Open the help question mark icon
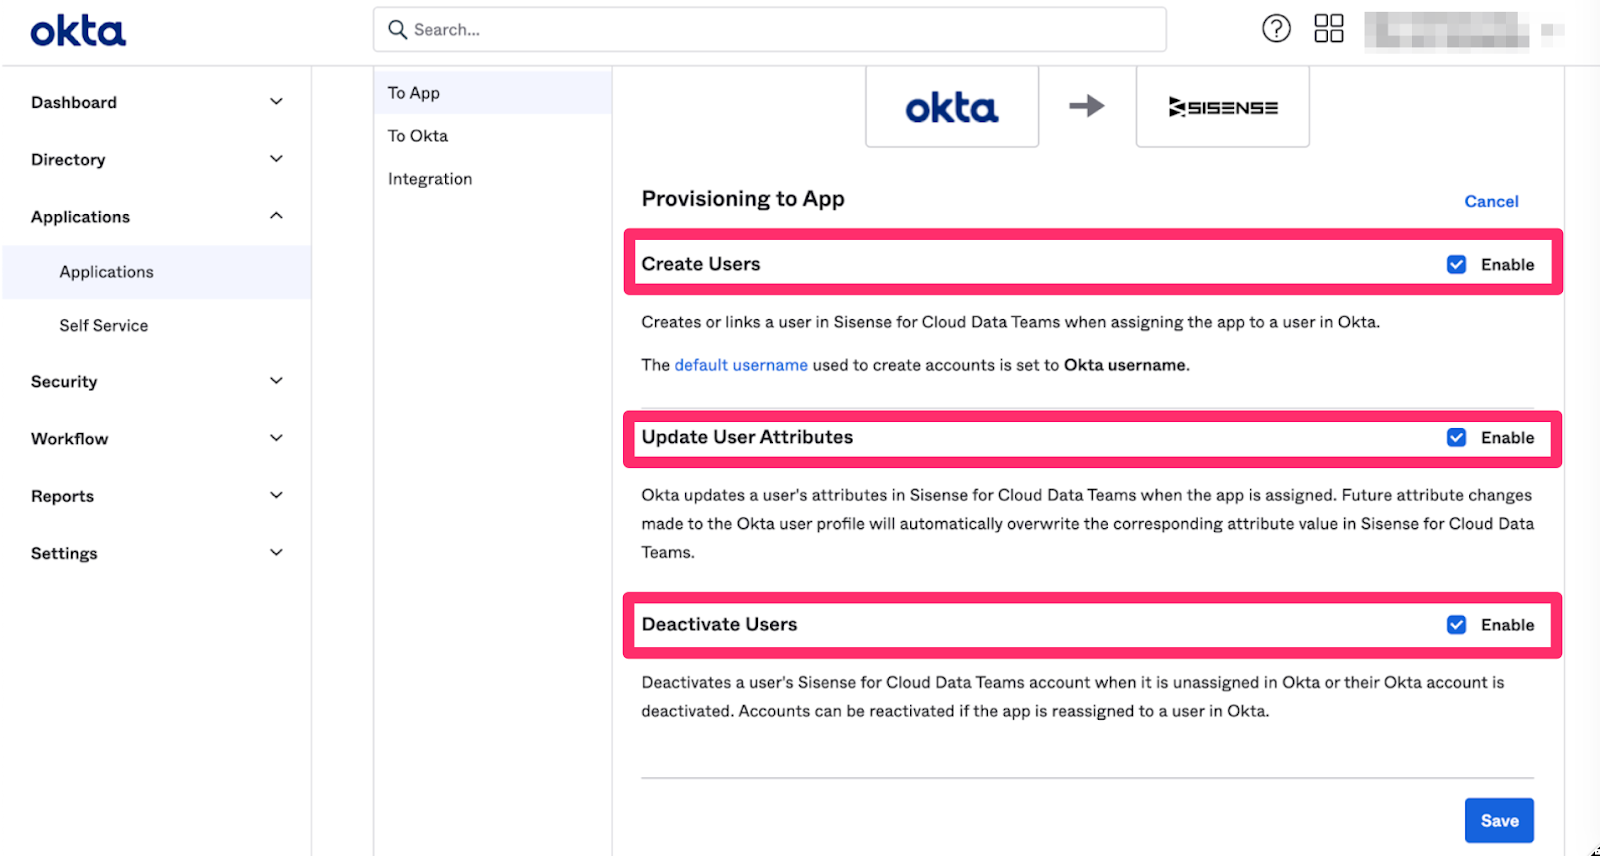 [1276, 29]
